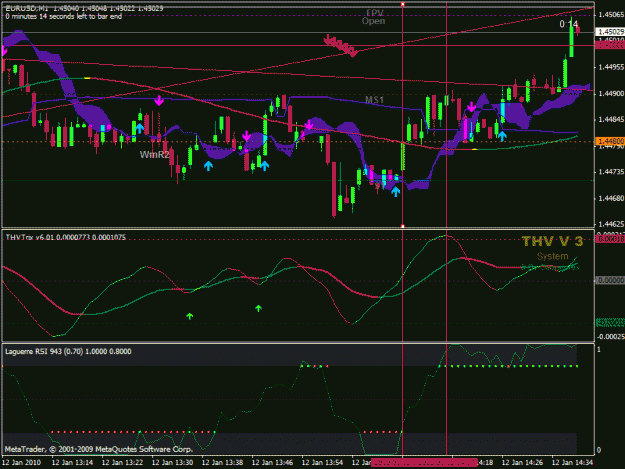Click the 0:14 bar countdown label
The height and width of the screenshot is (469, 625).
click(x=568, y=24)
